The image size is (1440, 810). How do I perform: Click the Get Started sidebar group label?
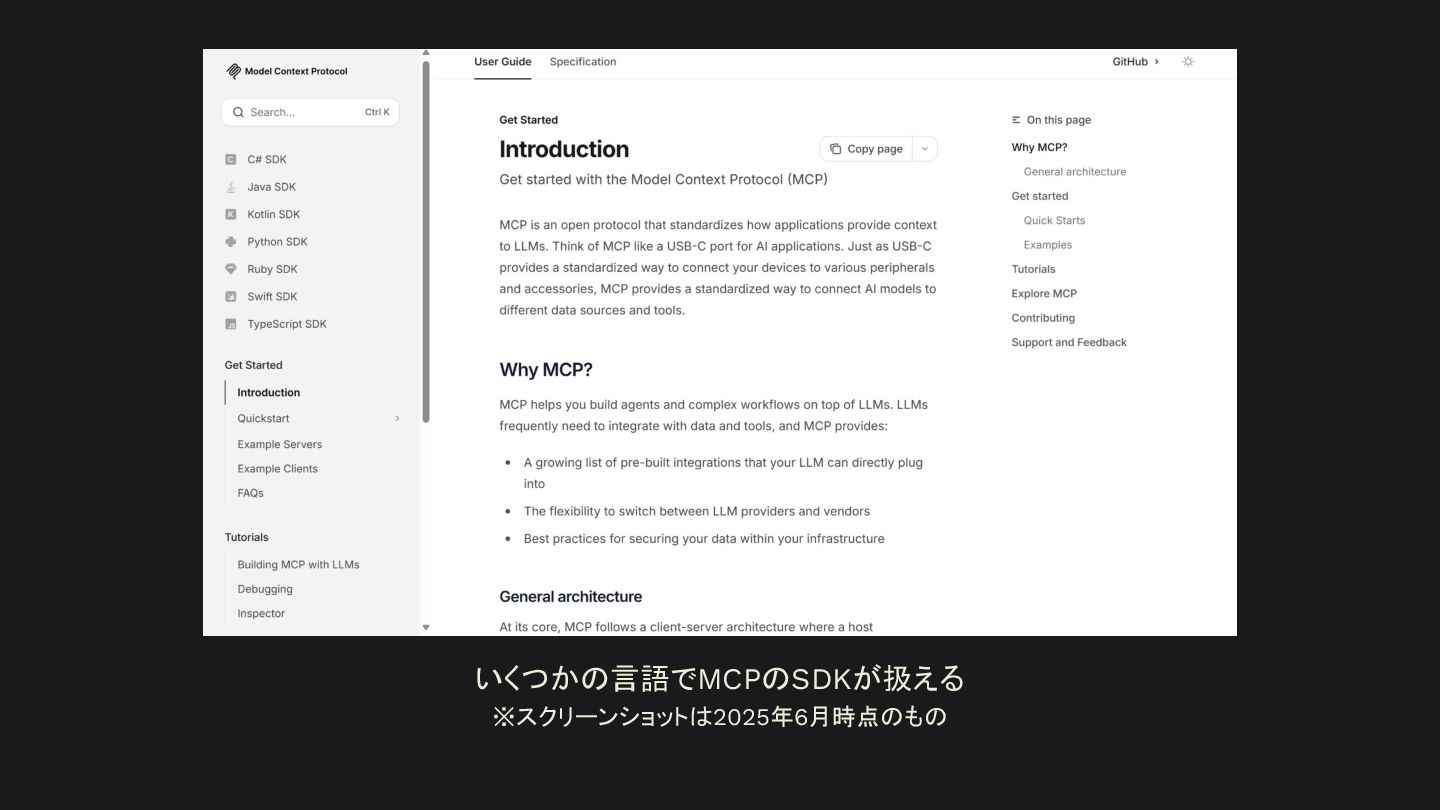tap(254, 365)
